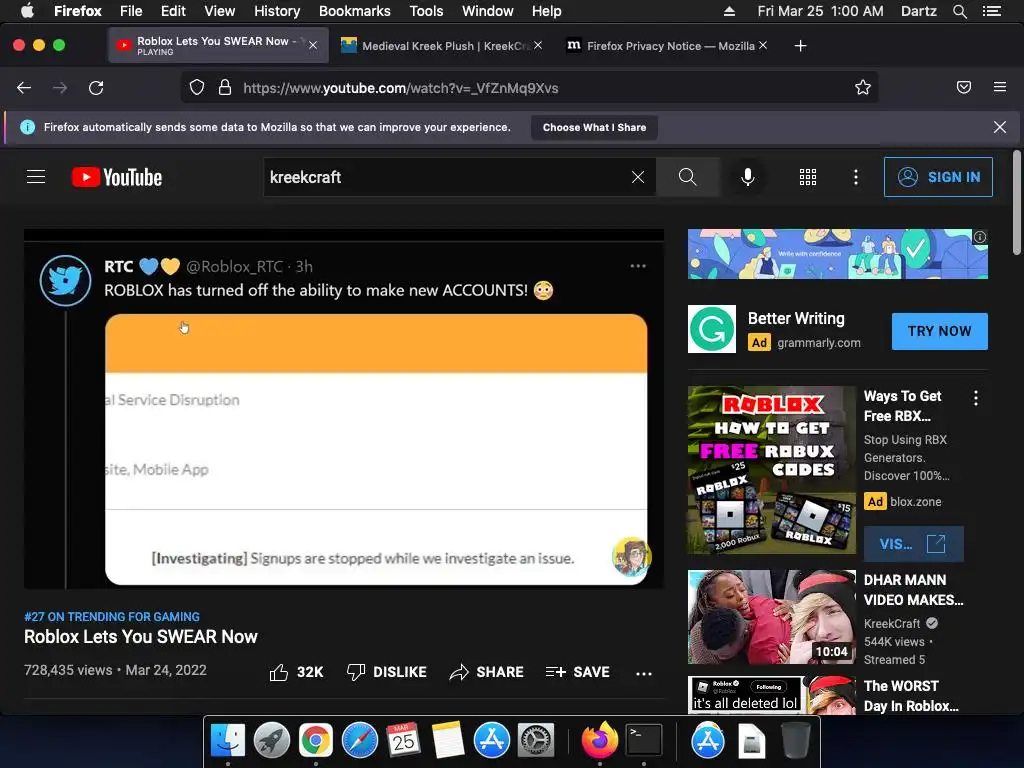Click the DISLIKE thumbs-down button

tap(387, 672)
